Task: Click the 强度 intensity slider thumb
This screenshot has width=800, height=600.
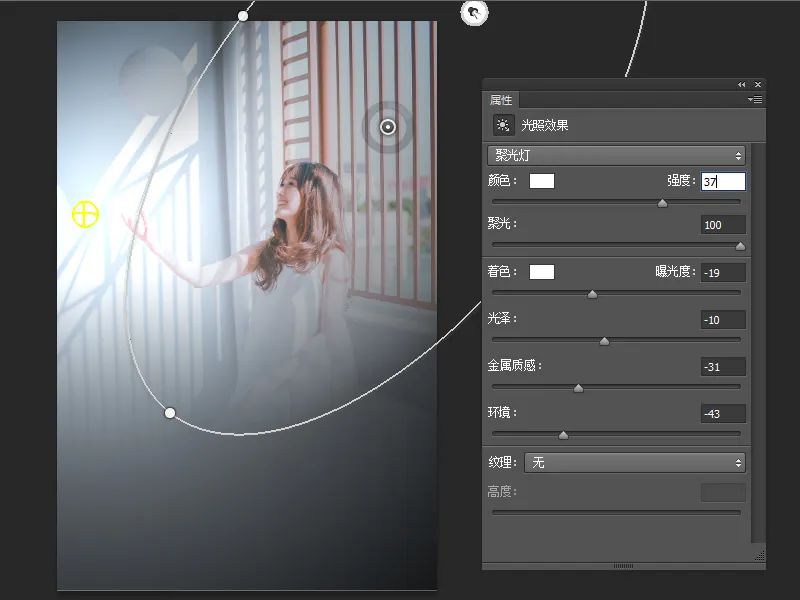Action: (662, 204)
